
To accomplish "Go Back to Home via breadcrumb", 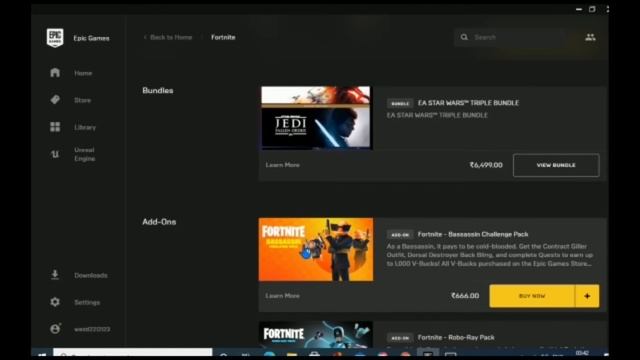I will click(168, 37).
